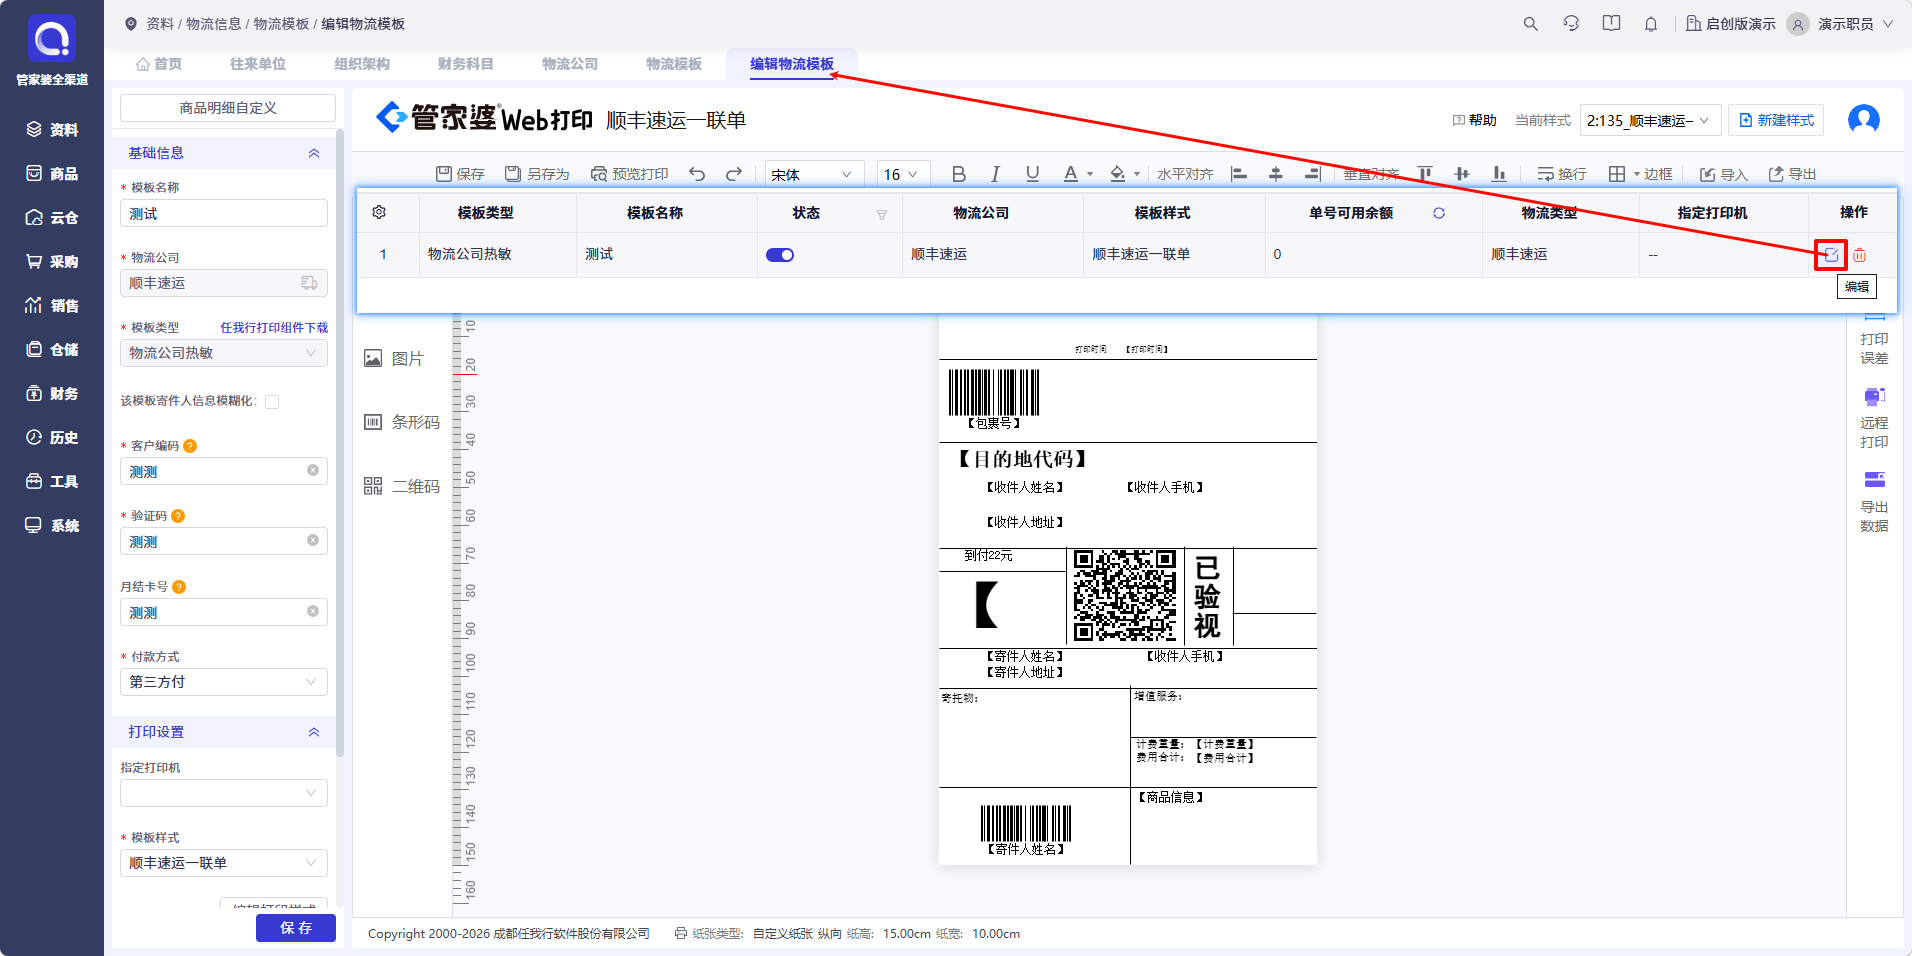The width and height of the screenshot is (1912, 956).
Task: Click 另存为 in the toolbar
Action: [537, 174]
